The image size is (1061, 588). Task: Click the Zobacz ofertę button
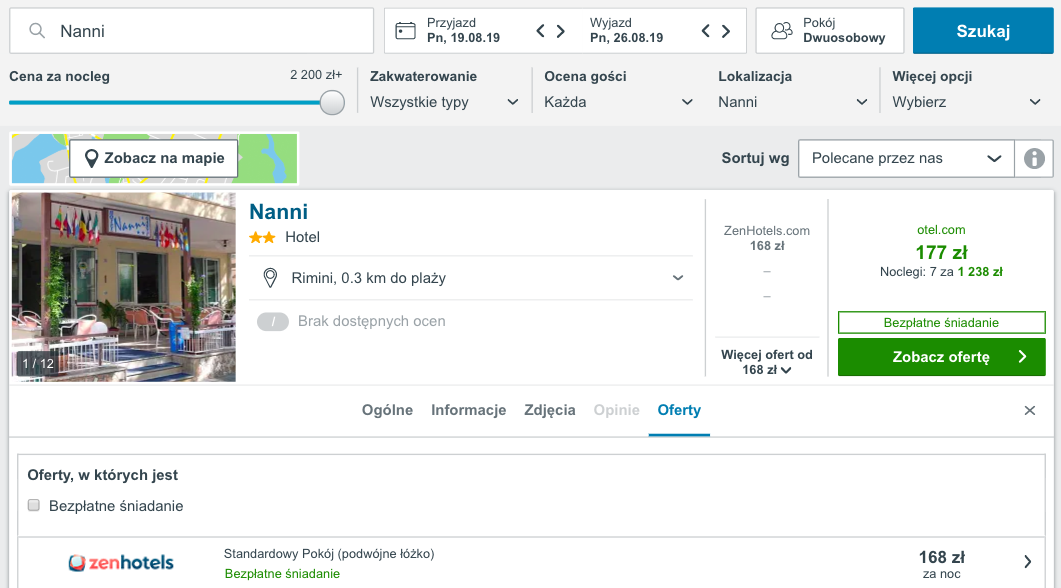pos(941,357)
